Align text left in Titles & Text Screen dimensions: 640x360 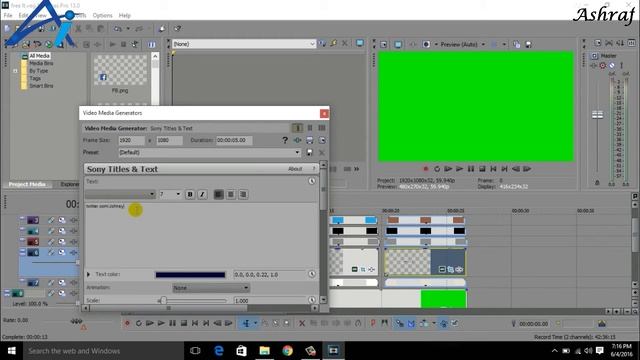click(x=218, y=195)
